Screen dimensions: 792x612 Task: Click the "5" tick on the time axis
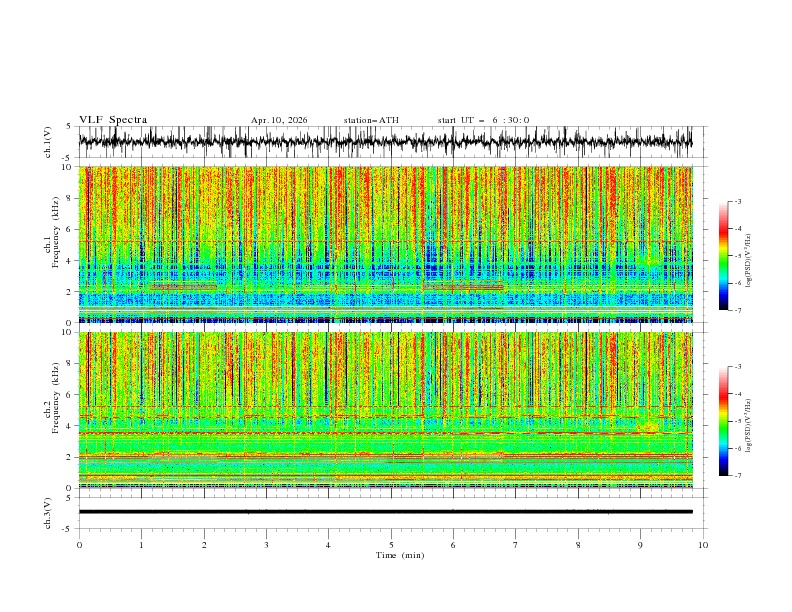391,545
